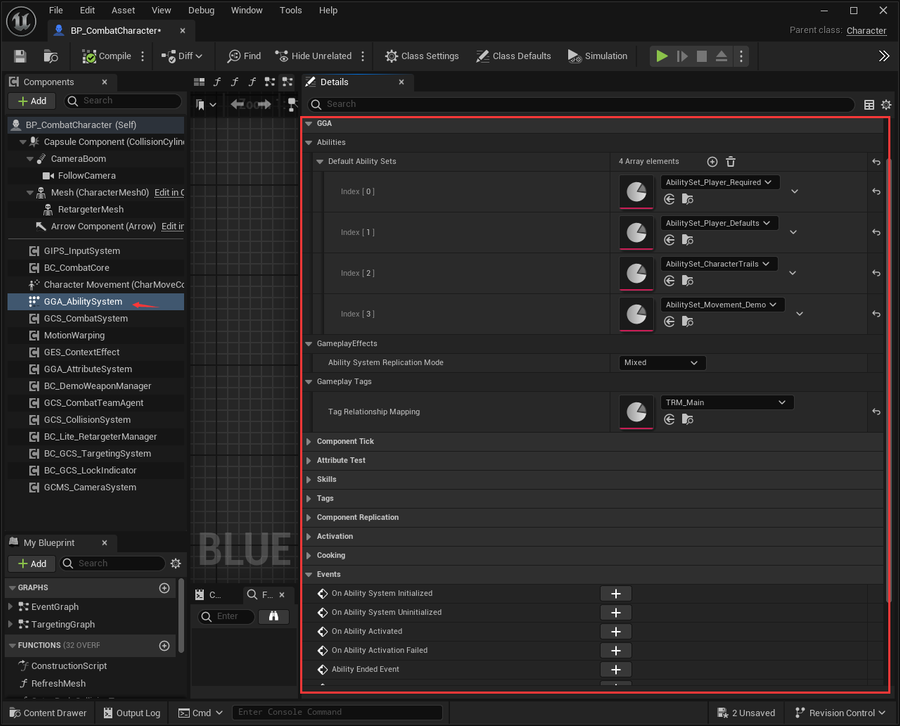Add element to Default Ability Sets array
Screen dimensions: 900x726
(712, 162)
